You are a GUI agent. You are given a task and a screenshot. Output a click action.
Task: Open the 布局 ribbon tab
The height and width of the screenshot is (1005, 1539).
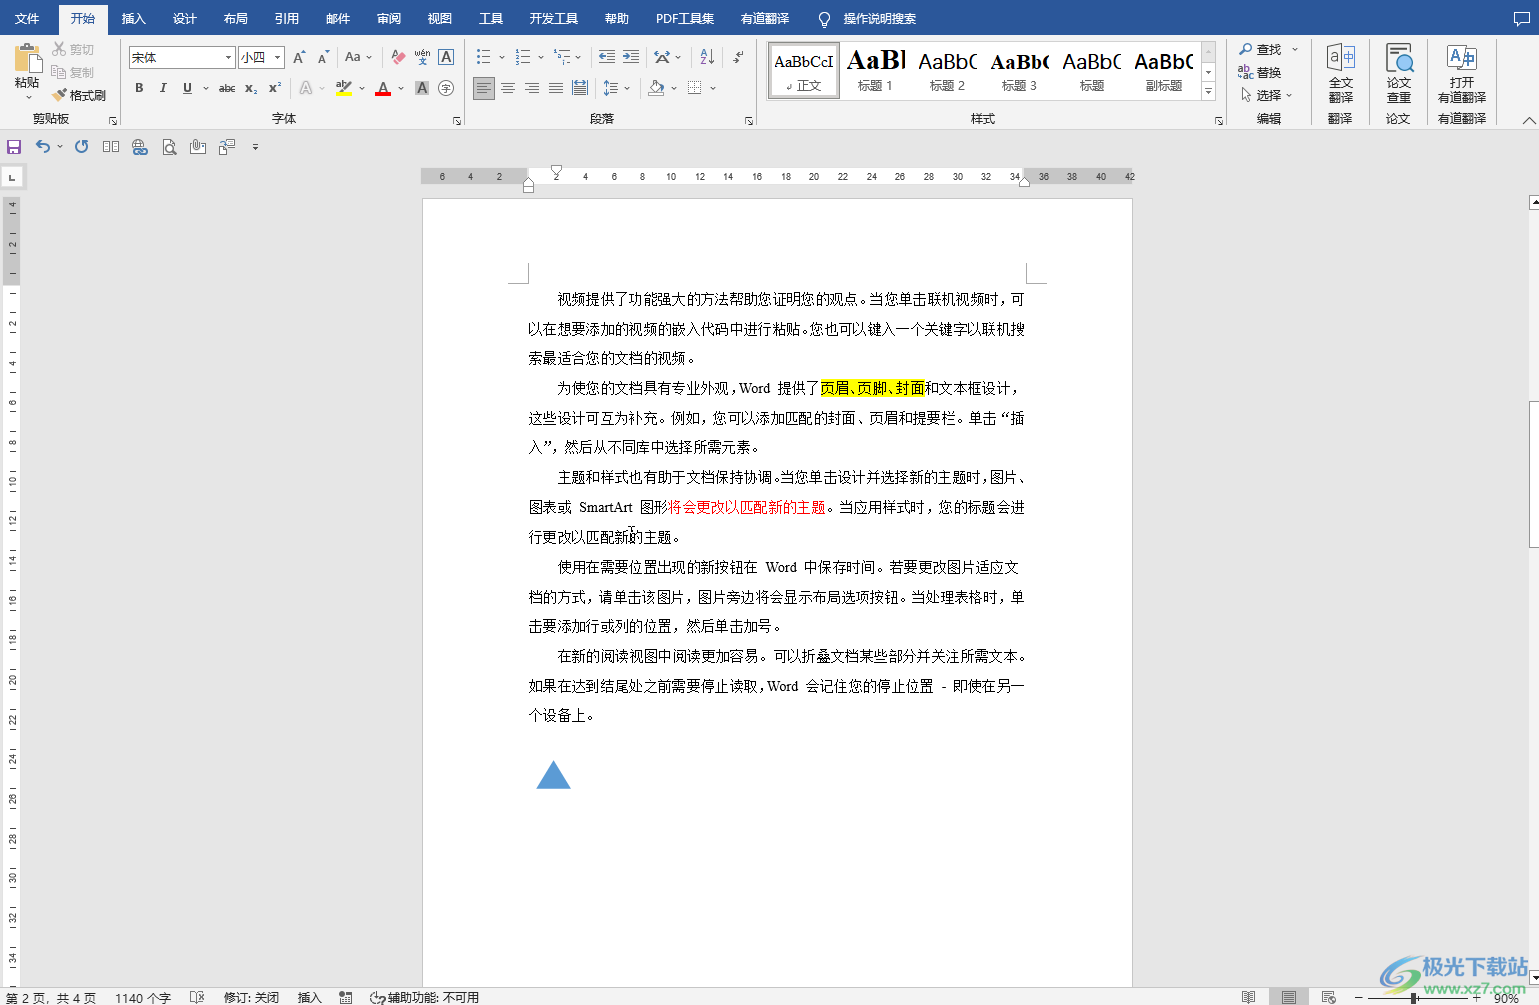coord(236,19)
